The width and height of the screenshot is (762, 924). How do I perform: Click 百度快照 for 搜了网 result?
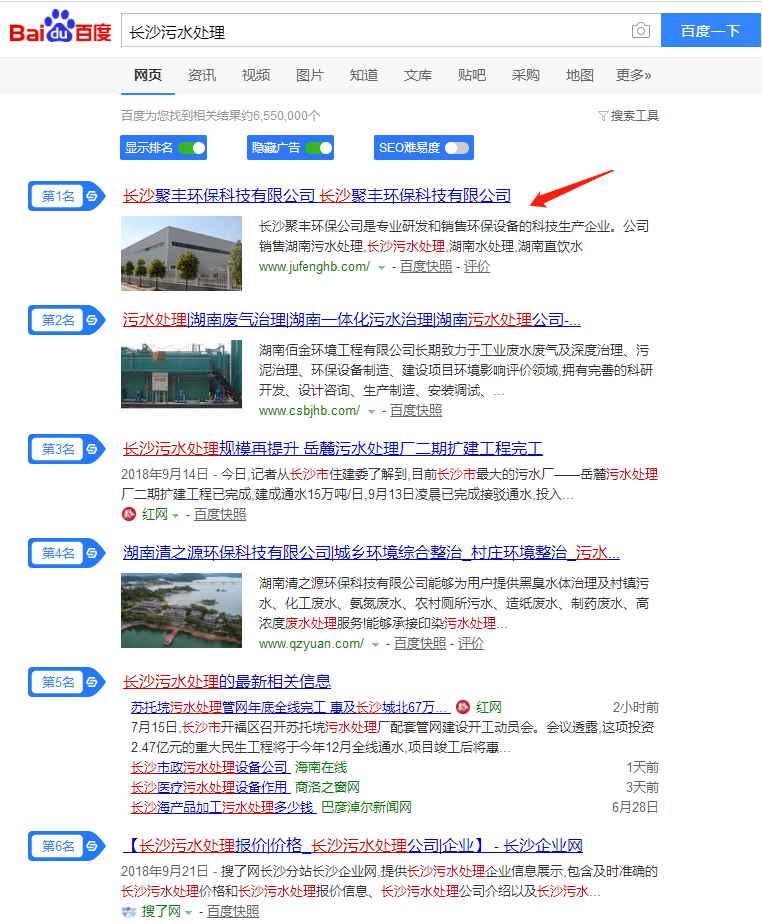(x=233, y=911)
